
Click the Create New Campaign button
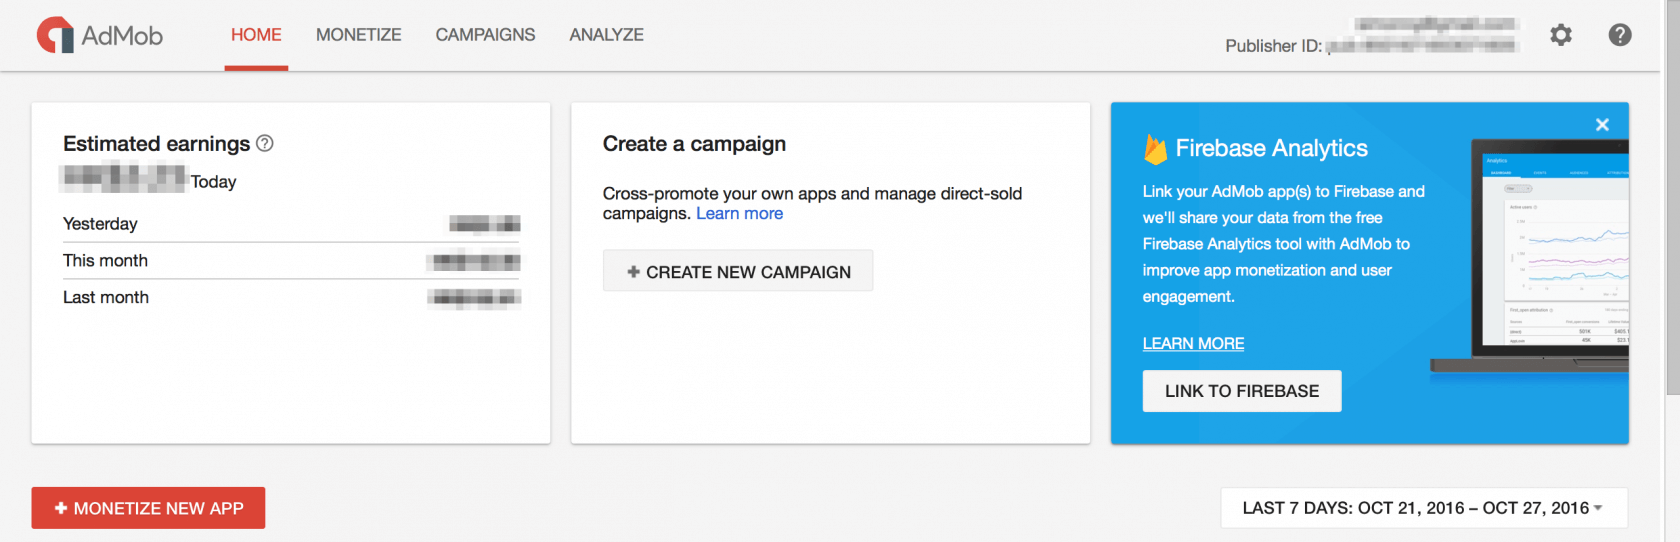[738, 271]
